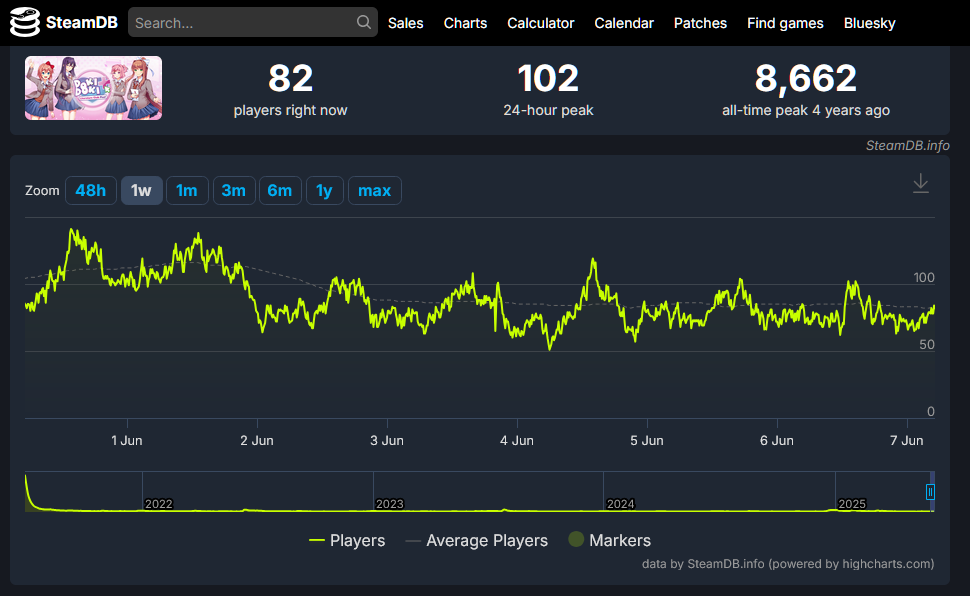970x596 pixels.
Task: Set chart zoom to 3m
Action: coord(234,191)
